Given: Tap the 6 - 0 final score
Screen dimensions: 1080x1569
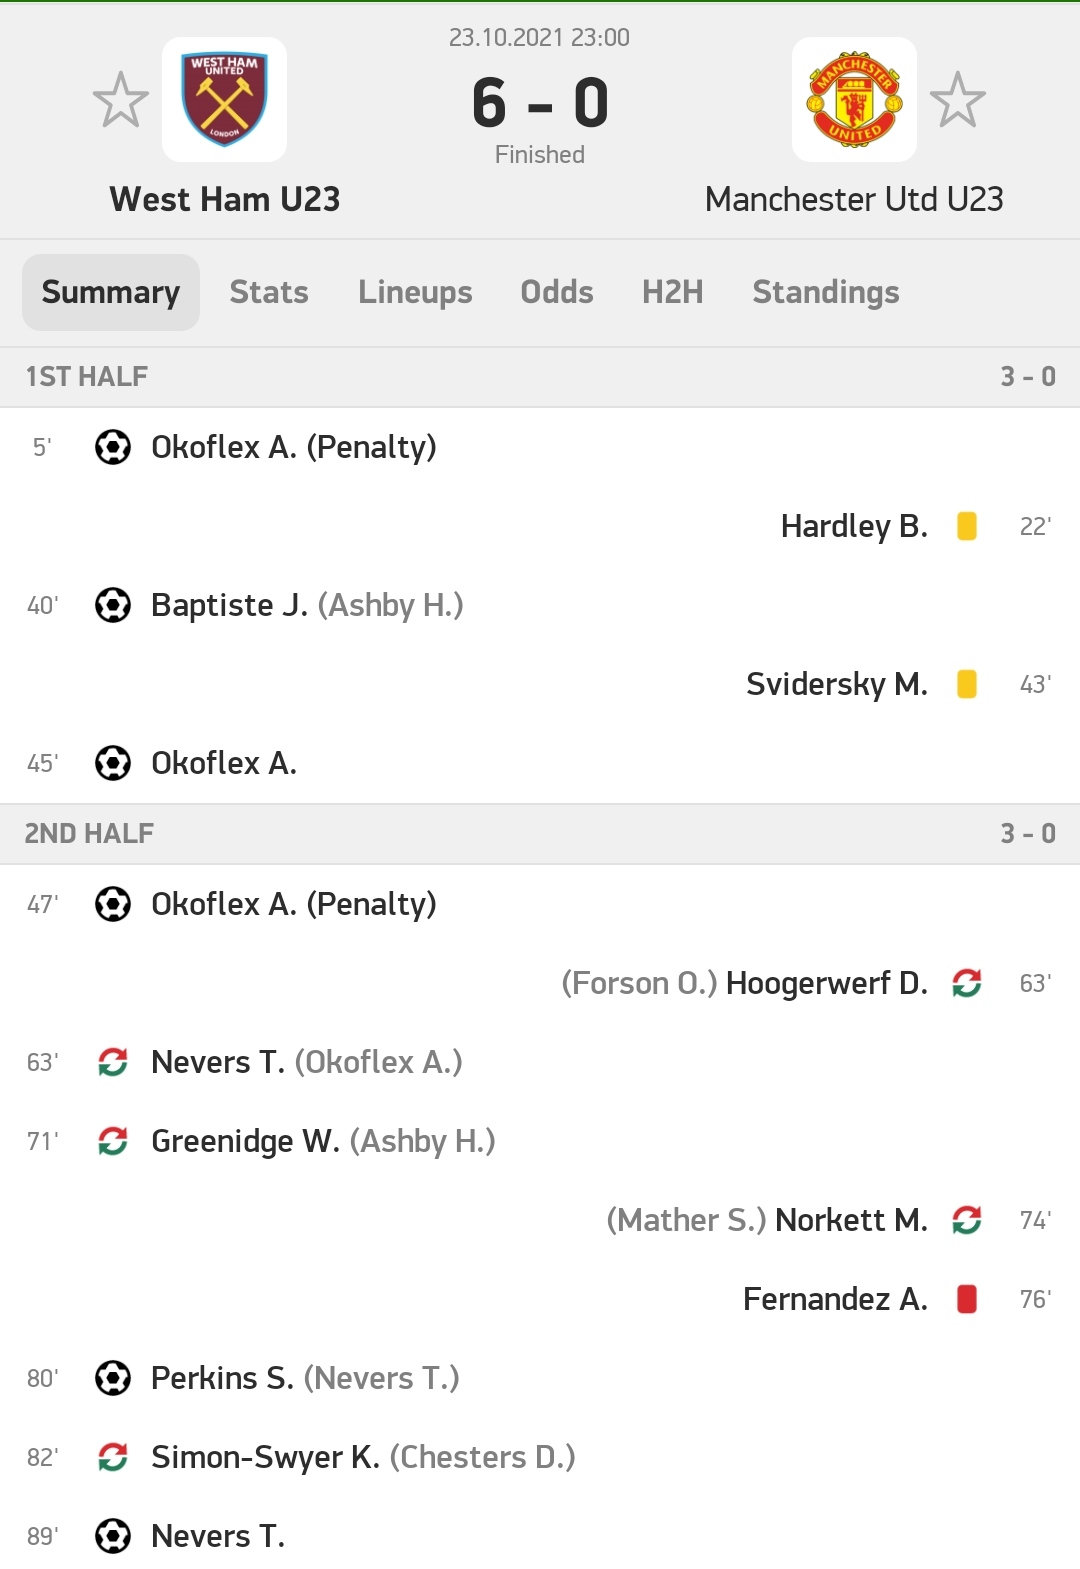Looking at the screenshot, I should (540, 103).
